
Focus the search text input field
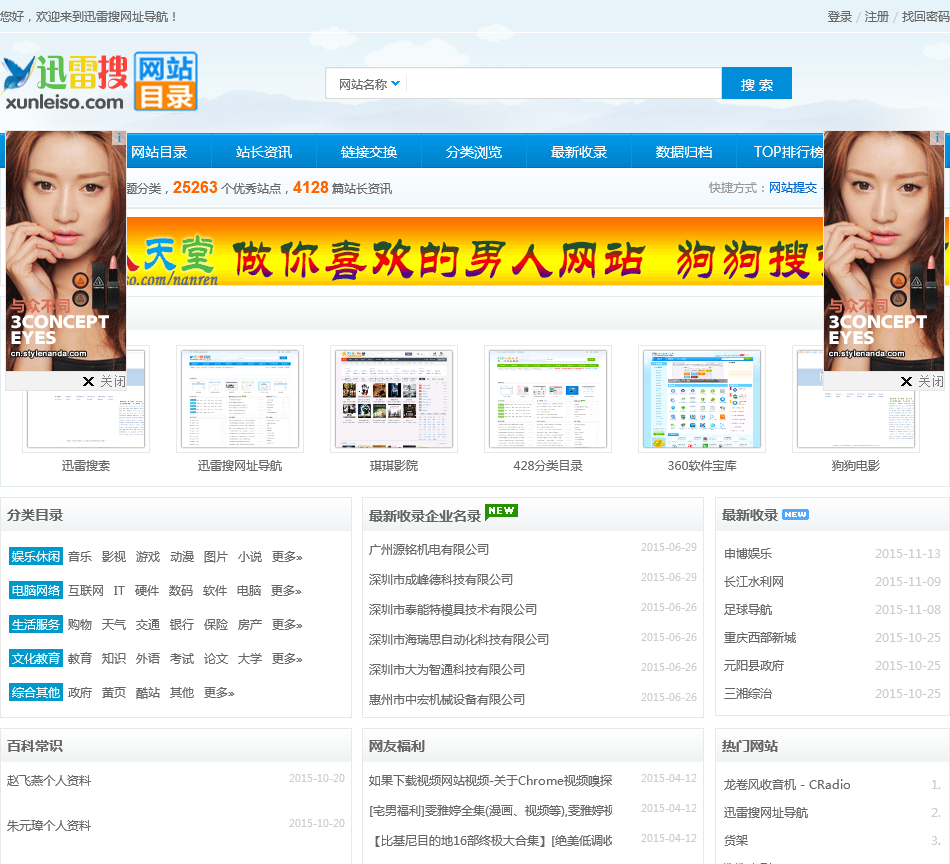pyautogui.click(x=563, y=84)
